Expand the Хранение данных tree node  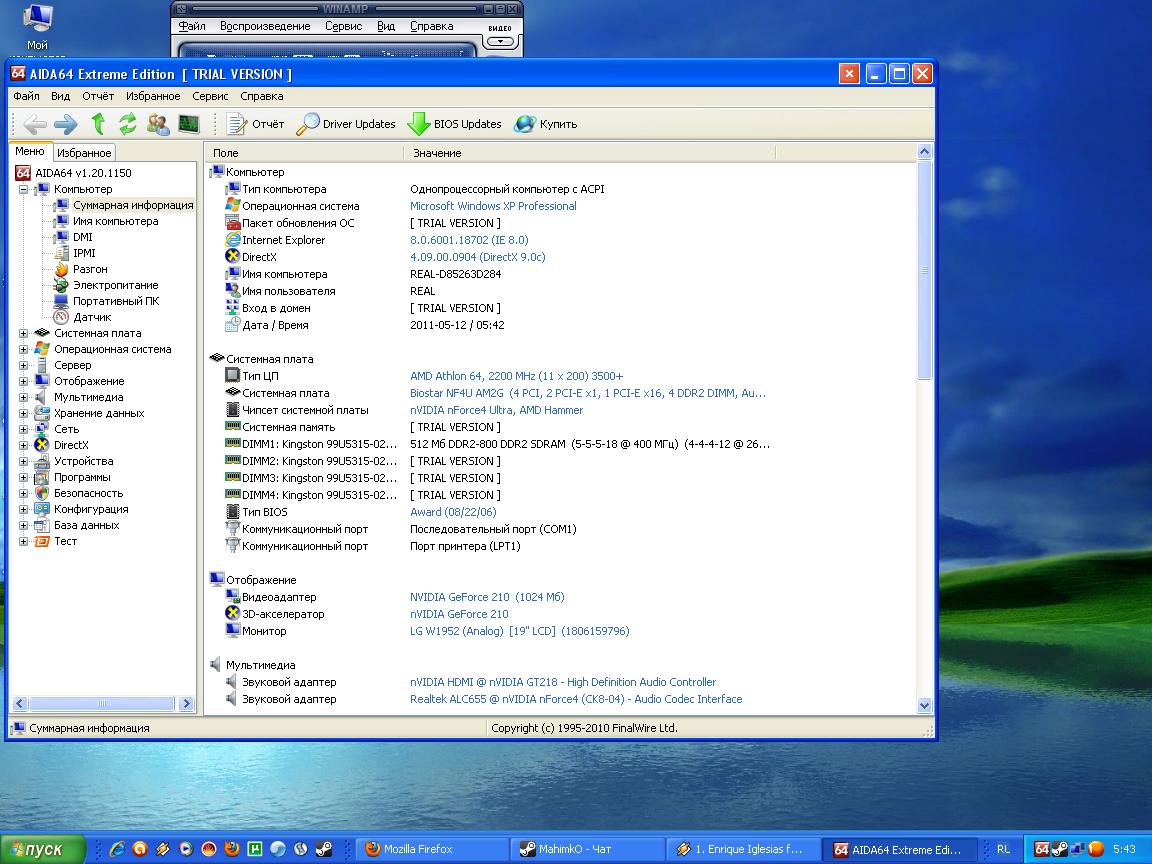click(x=24, y=414)
